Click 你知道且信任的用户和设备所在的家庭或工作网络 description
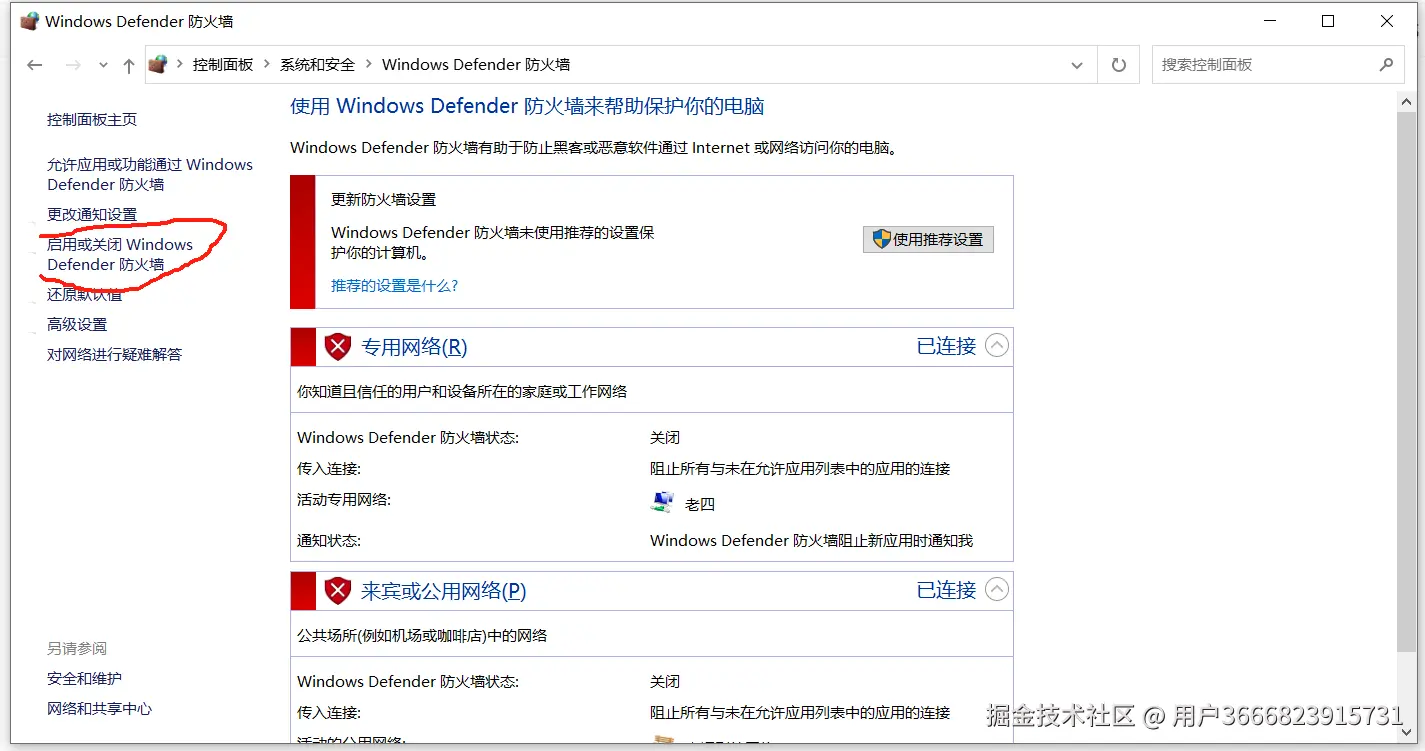This screenshot has width=1425, height=751. pyautogui.click(x=462, y=391)
